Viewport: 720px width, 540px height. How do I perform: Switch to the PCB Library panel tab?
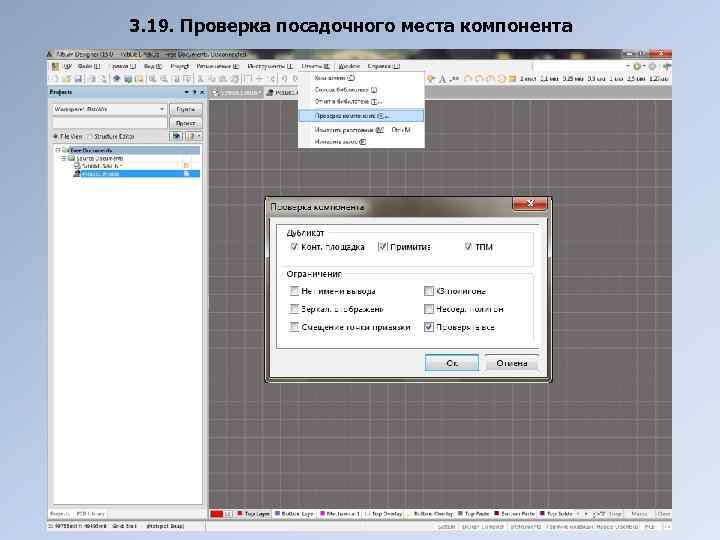tap(90, 514)
